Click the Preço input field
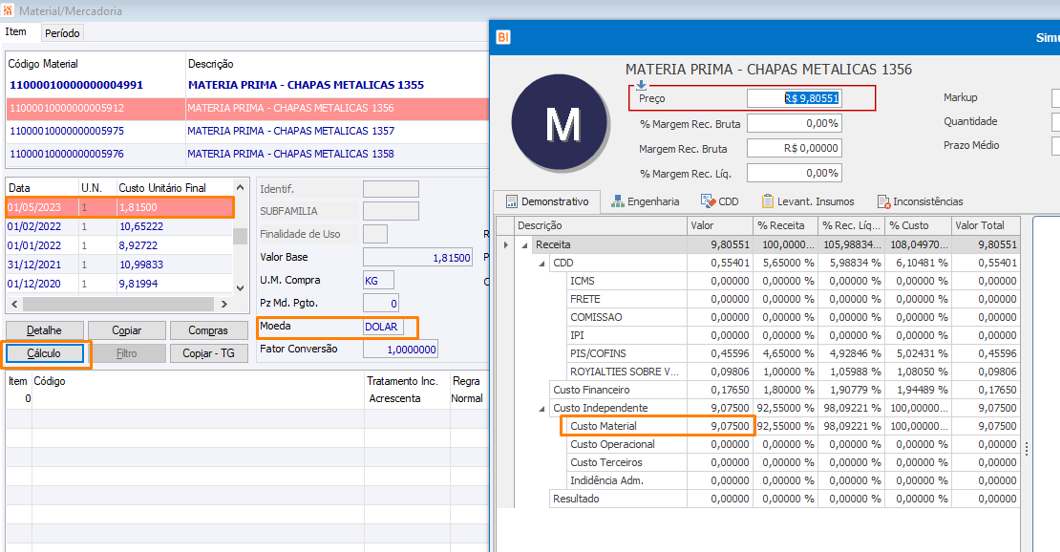Image resolution: width=1060 pixels, height=552 pixels. pyautogui.click(x=794, y=99)
